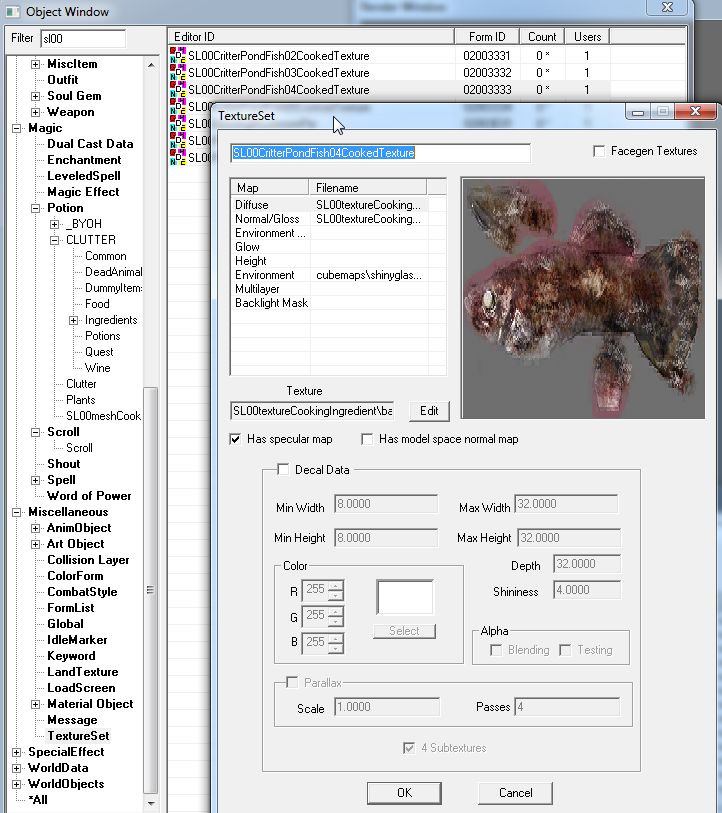Select the Food tree item
Image resolution: width=722 pixels, height=813 pixels.
(x=97, y=304)
